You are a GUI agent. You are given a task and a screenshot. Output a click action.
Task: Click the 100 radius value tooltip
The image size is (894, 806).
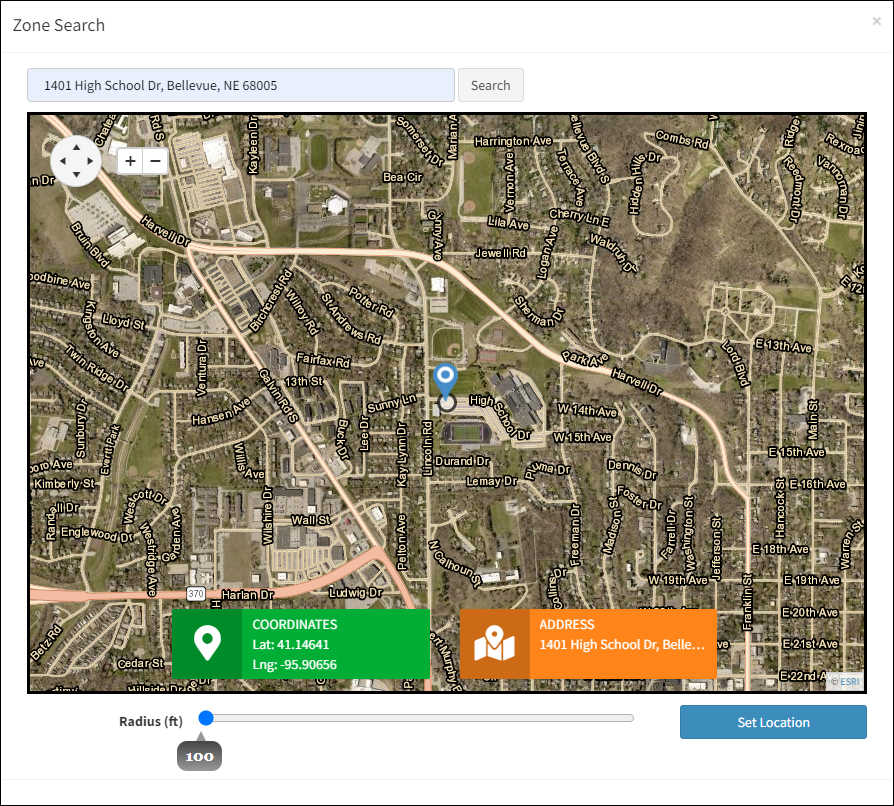(x=200, y=756)
